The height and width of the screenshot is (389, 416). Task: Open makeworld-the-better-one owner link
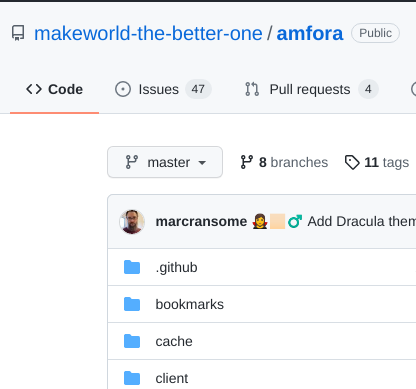tap(148, 33)
